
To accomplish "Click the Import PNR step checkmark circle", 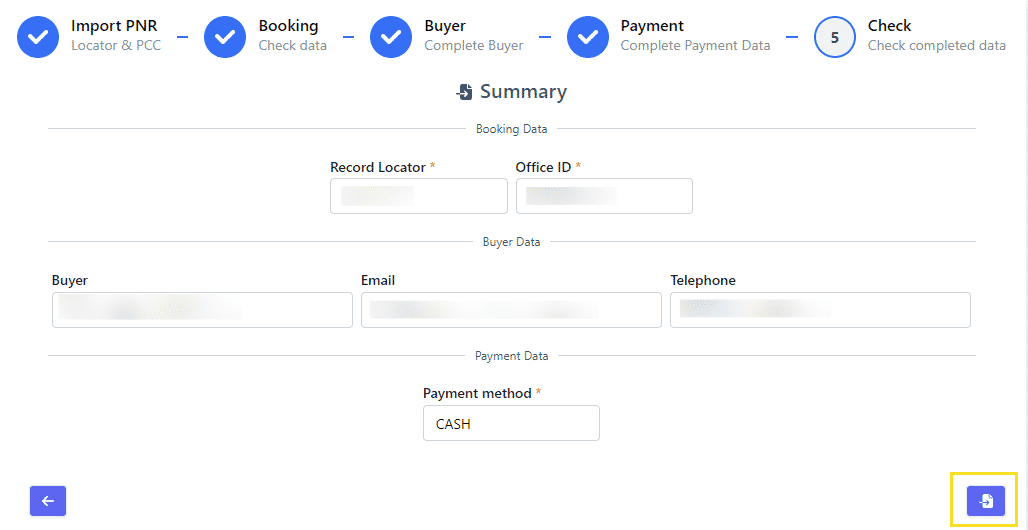I will click(x=38, y=37).
